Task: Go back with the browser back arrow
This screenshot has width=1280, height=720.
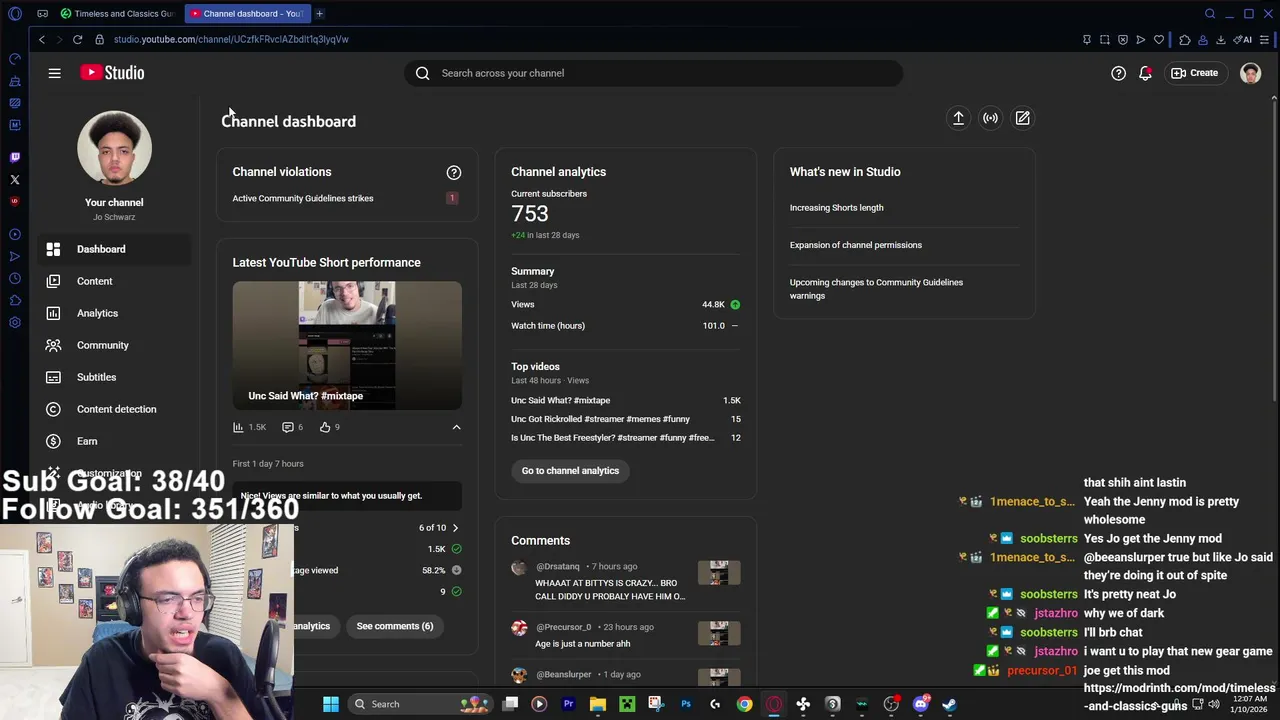Action: [x=41, y=39]
